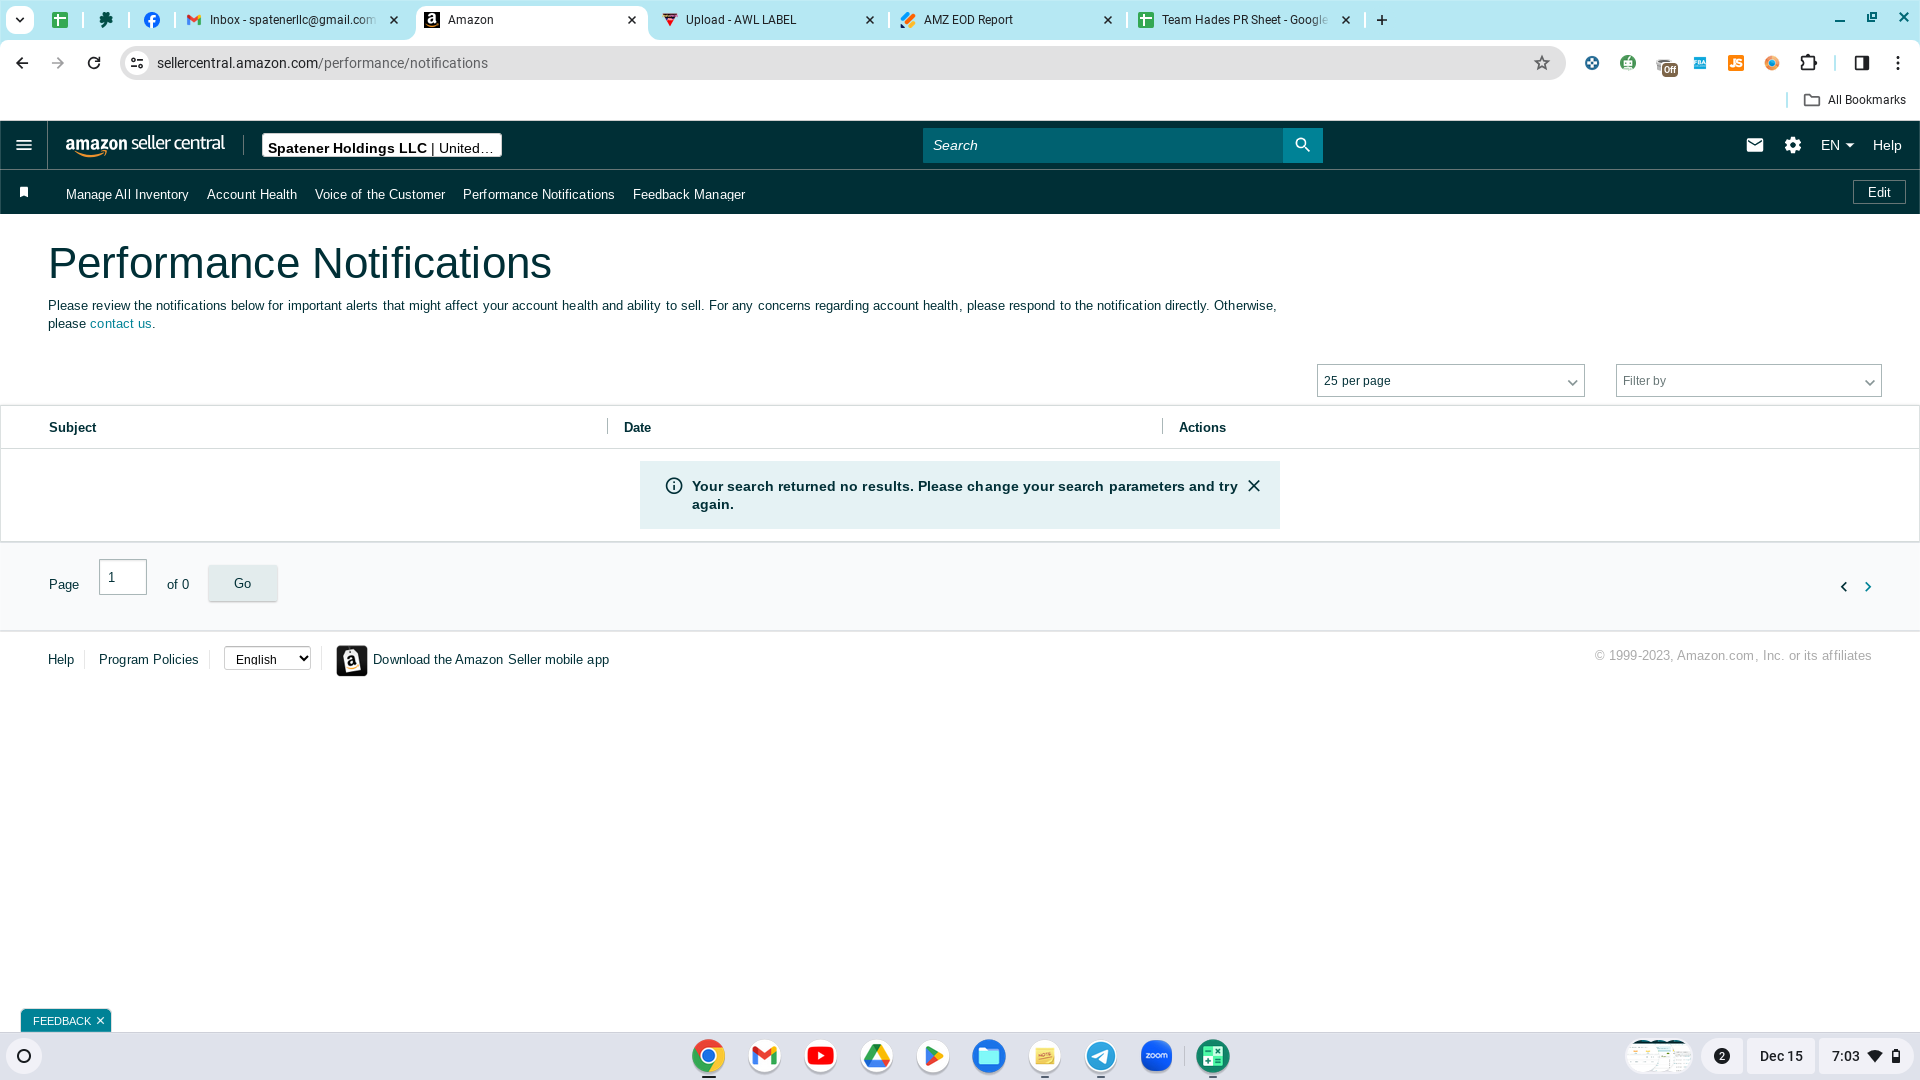The image size is (1920, 1080).
Task: Click the bookmark flag icon in nav bar
Action: [x=24, y=192]
